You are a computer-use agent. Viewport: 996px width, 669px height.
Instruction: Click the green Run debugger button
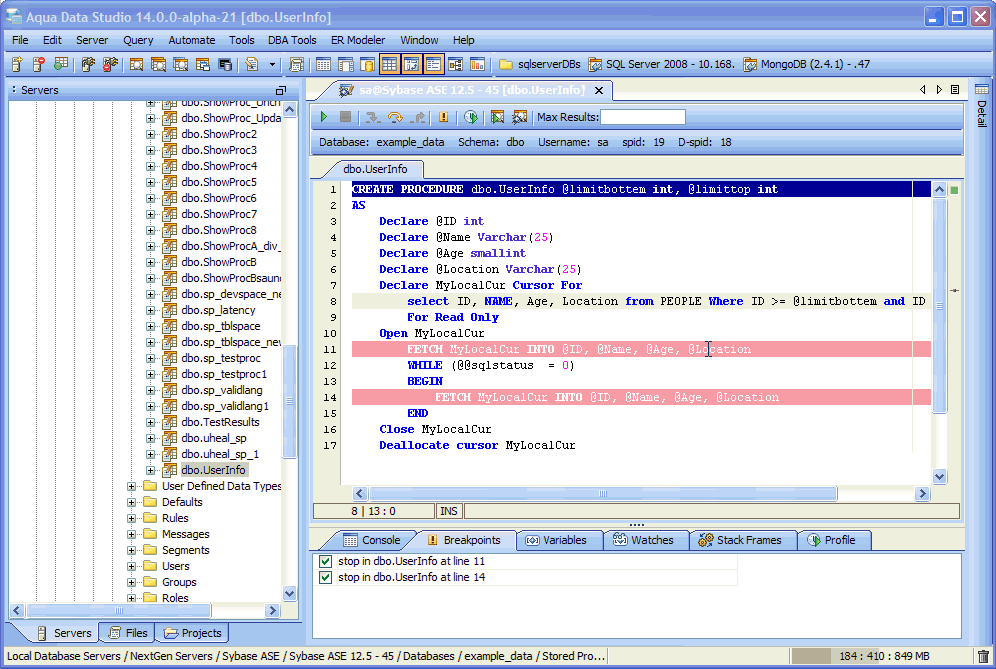(x=324, y=117)
